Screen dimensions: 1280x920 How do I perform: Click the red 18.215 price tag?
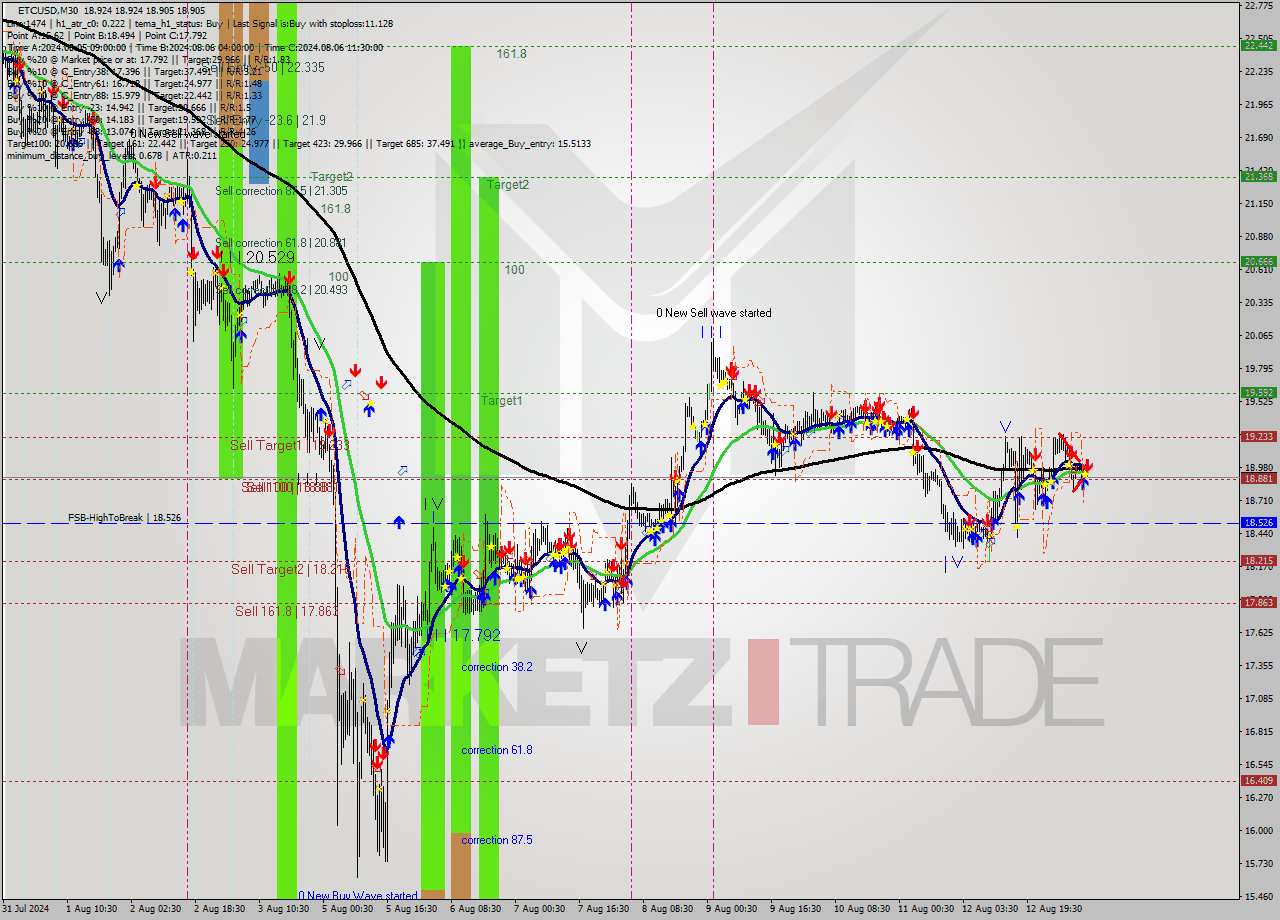(1258, 561)
